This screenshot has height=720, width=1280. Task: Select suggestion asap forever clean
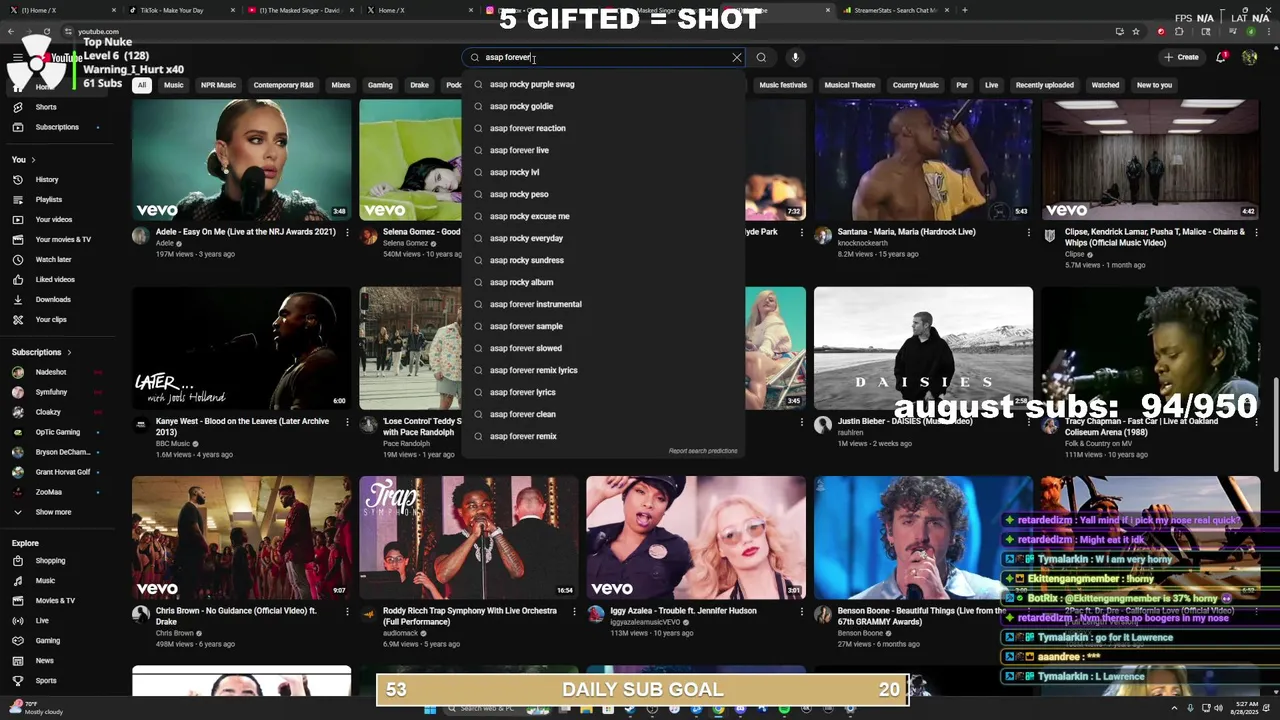603,414
